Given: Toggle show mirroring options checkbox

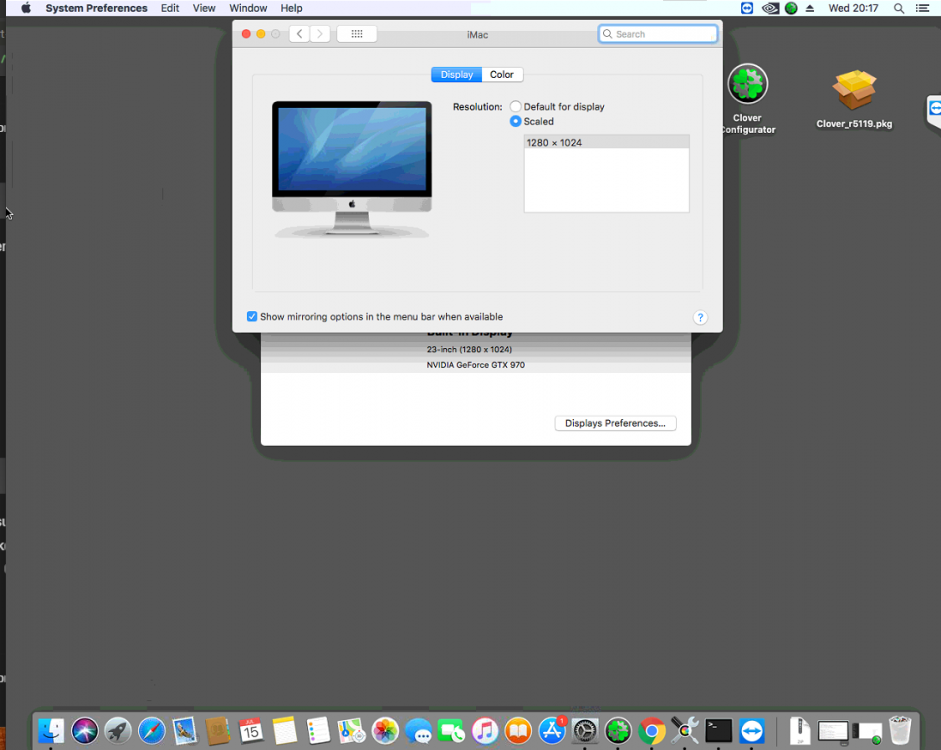Looking at the screenshot, I should click(252, 316).
